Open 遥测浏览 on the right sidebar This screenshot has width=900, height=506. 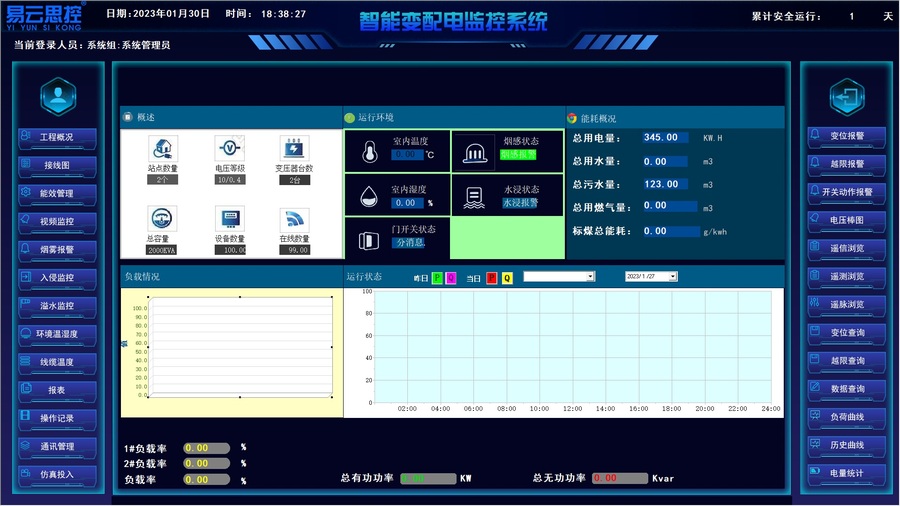coord(847,277)
